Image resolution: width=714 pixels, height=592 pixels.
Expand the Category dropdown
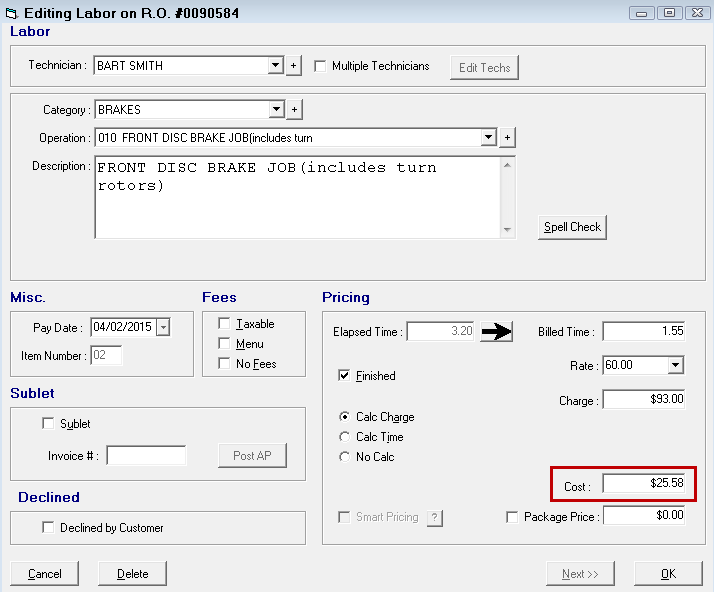[x=276, y=109]
